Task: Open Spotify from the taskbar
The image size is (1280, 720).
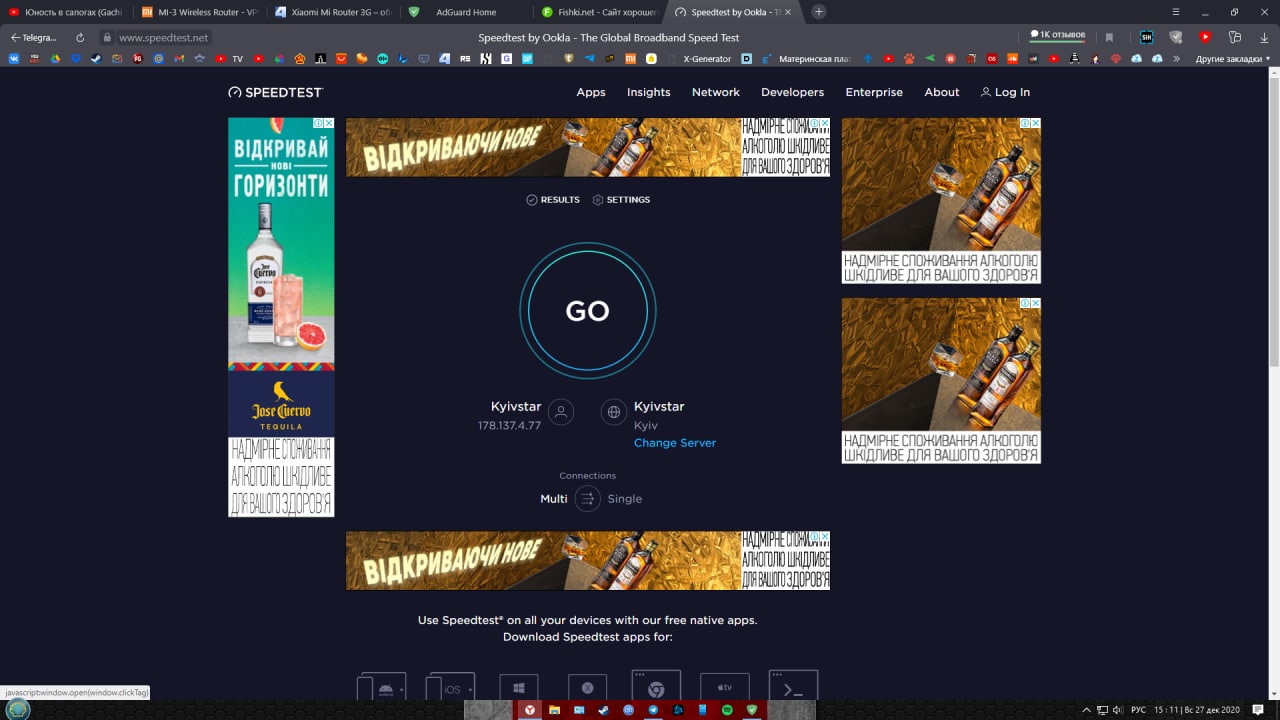Action: point(727,709)
